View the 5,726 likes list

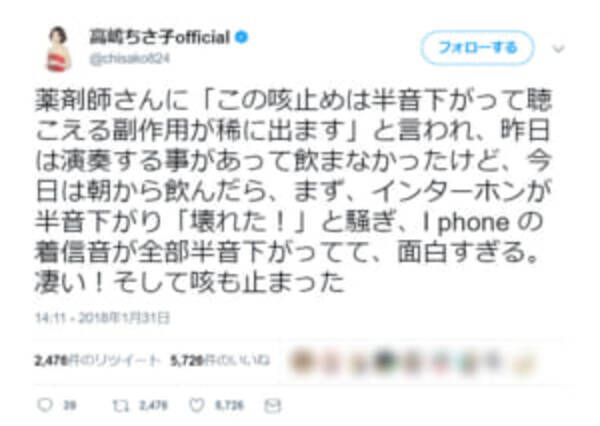click(220, 360)
